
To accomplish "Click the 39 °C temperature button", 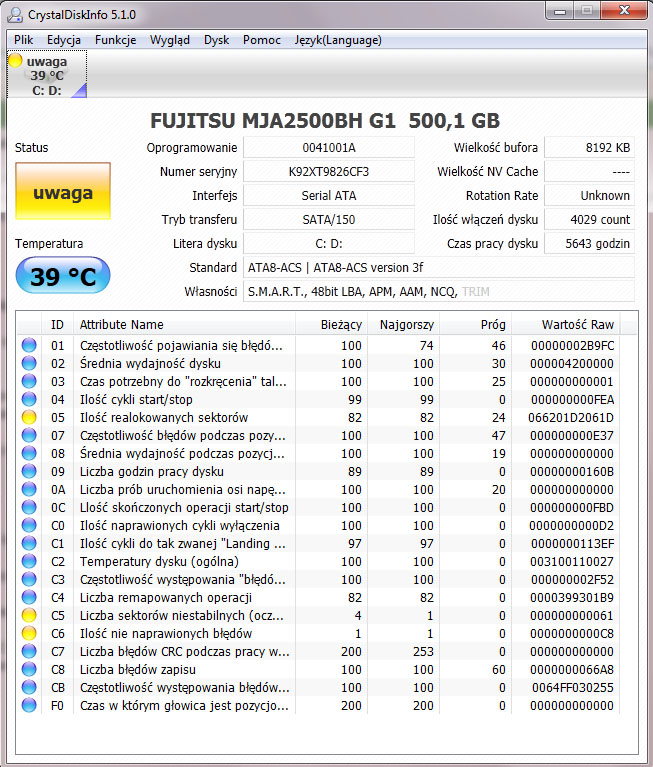I will click(x=63, y=275).
